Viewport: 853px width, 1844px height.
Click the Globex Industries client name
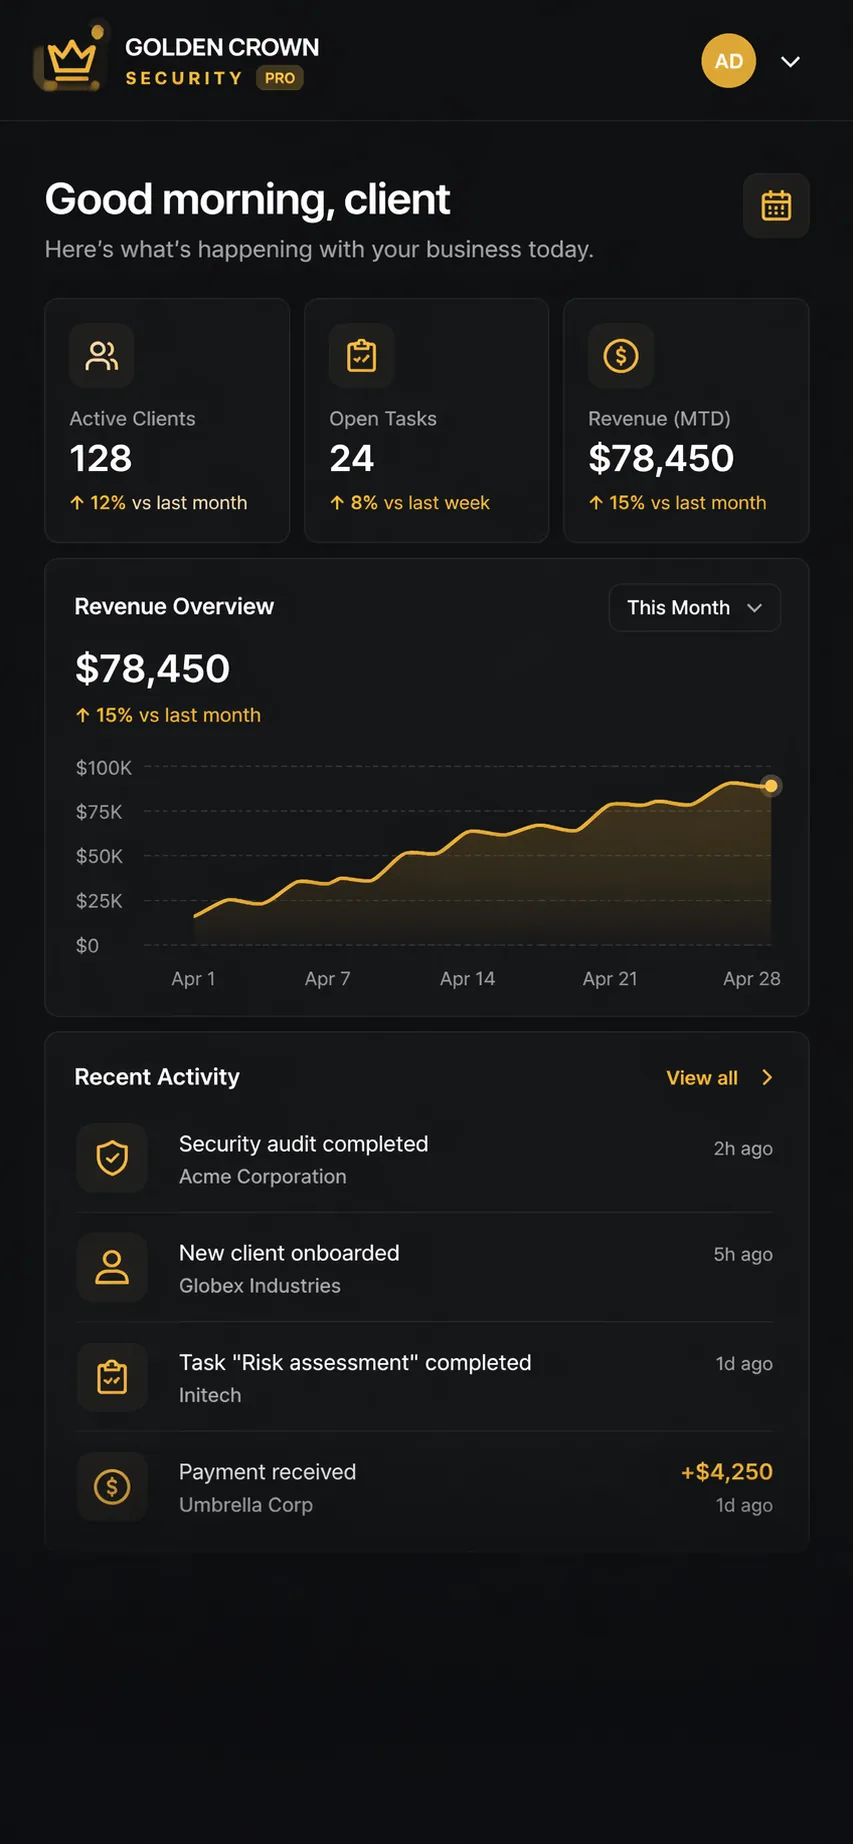pyautogui.click(x=260, y=1286)
